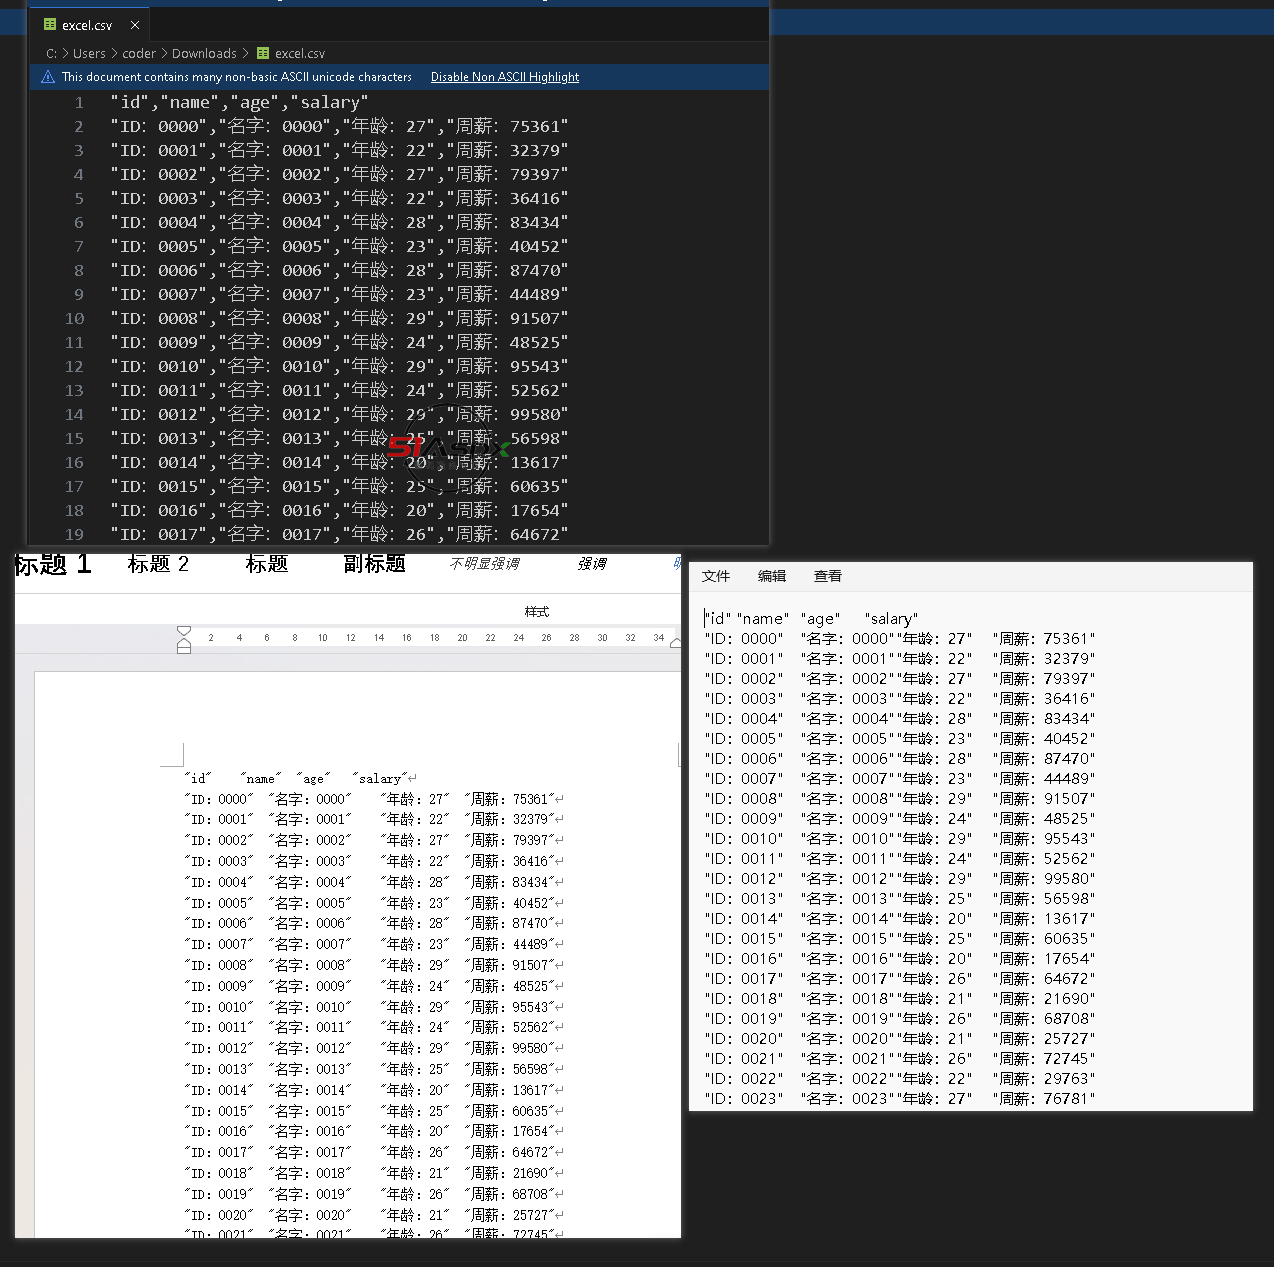Click salary value 72745 in Notepad
This screenshot has width=1274, height=1267.
coord(1066,1059)
